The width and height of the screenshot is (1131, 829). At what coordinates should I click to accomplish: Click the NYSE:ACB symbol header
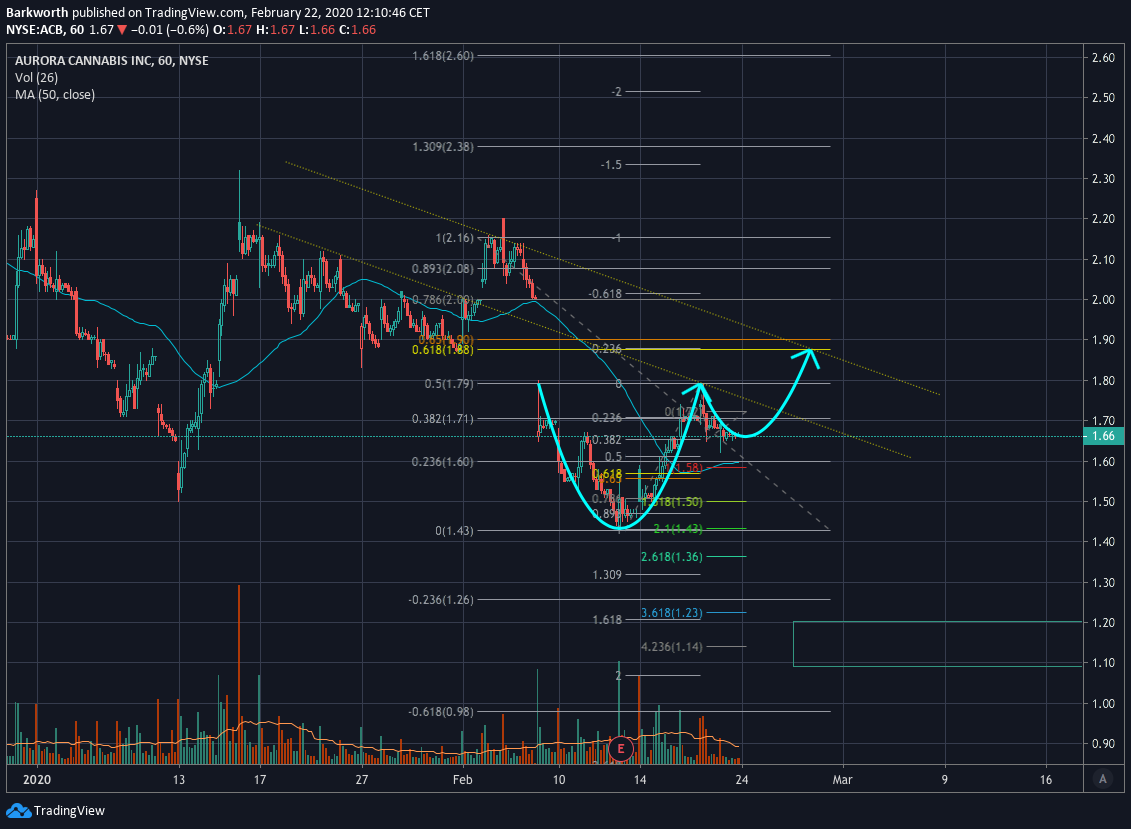click(34, 30)
